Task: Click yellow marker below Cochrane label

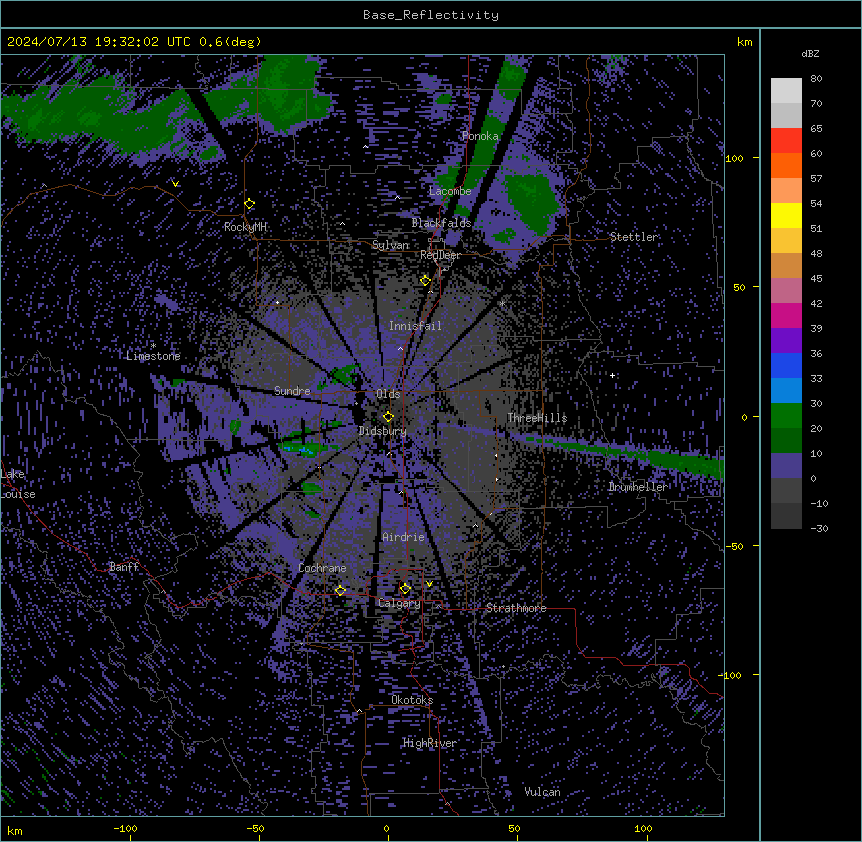Action: click(x=340, y=591)
